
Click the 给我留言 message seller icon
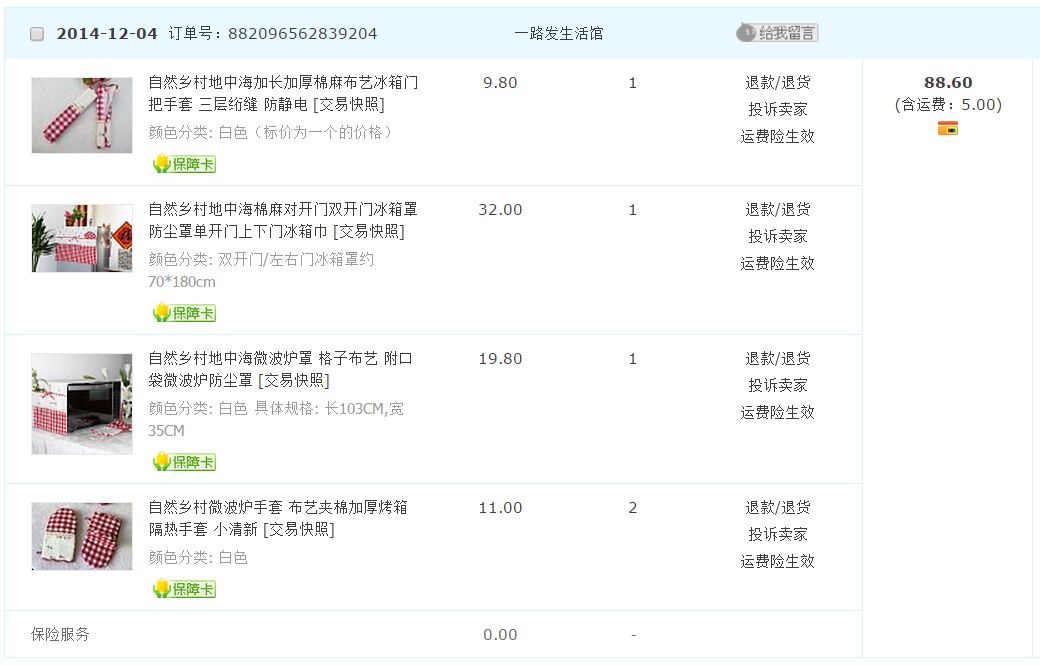[777, 33]
